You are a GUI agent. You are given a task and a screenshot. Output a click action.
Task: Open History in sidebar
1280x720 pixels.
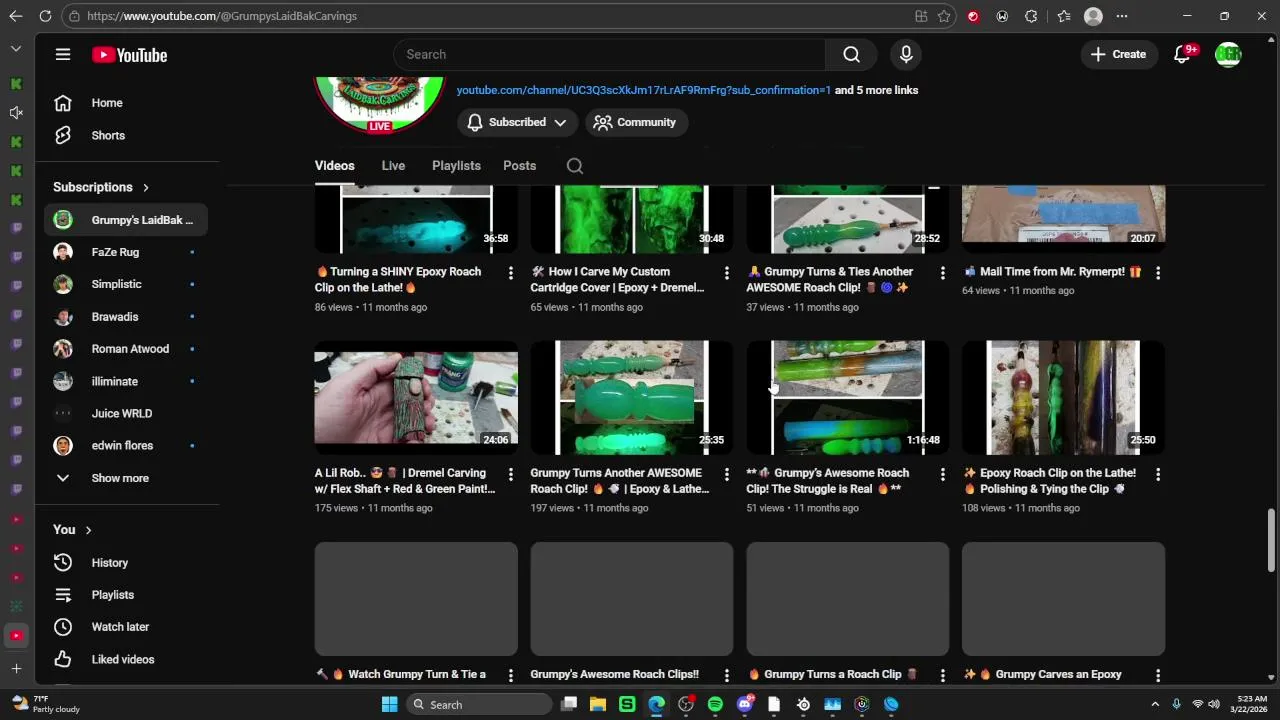pyautogui.click(x=126, y=563)
